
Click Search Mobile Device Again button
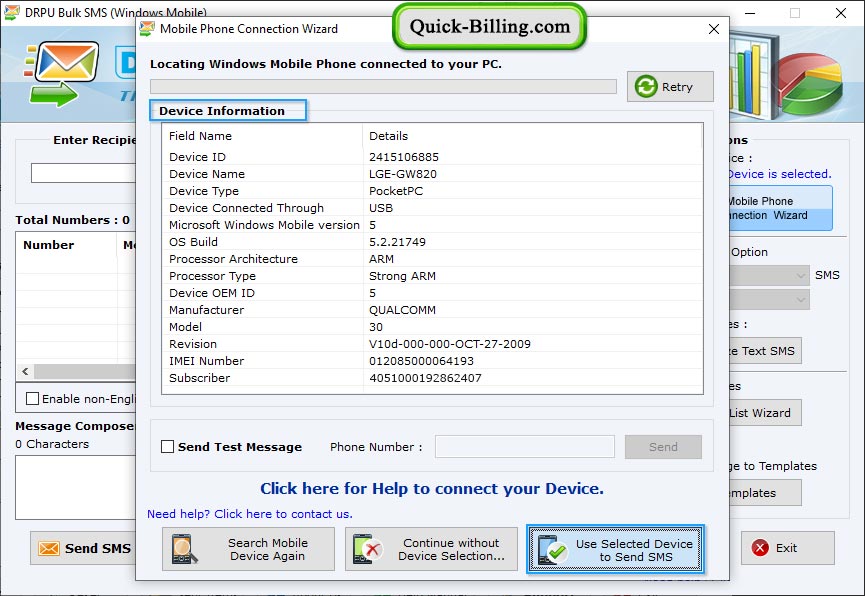click(248, 549)
